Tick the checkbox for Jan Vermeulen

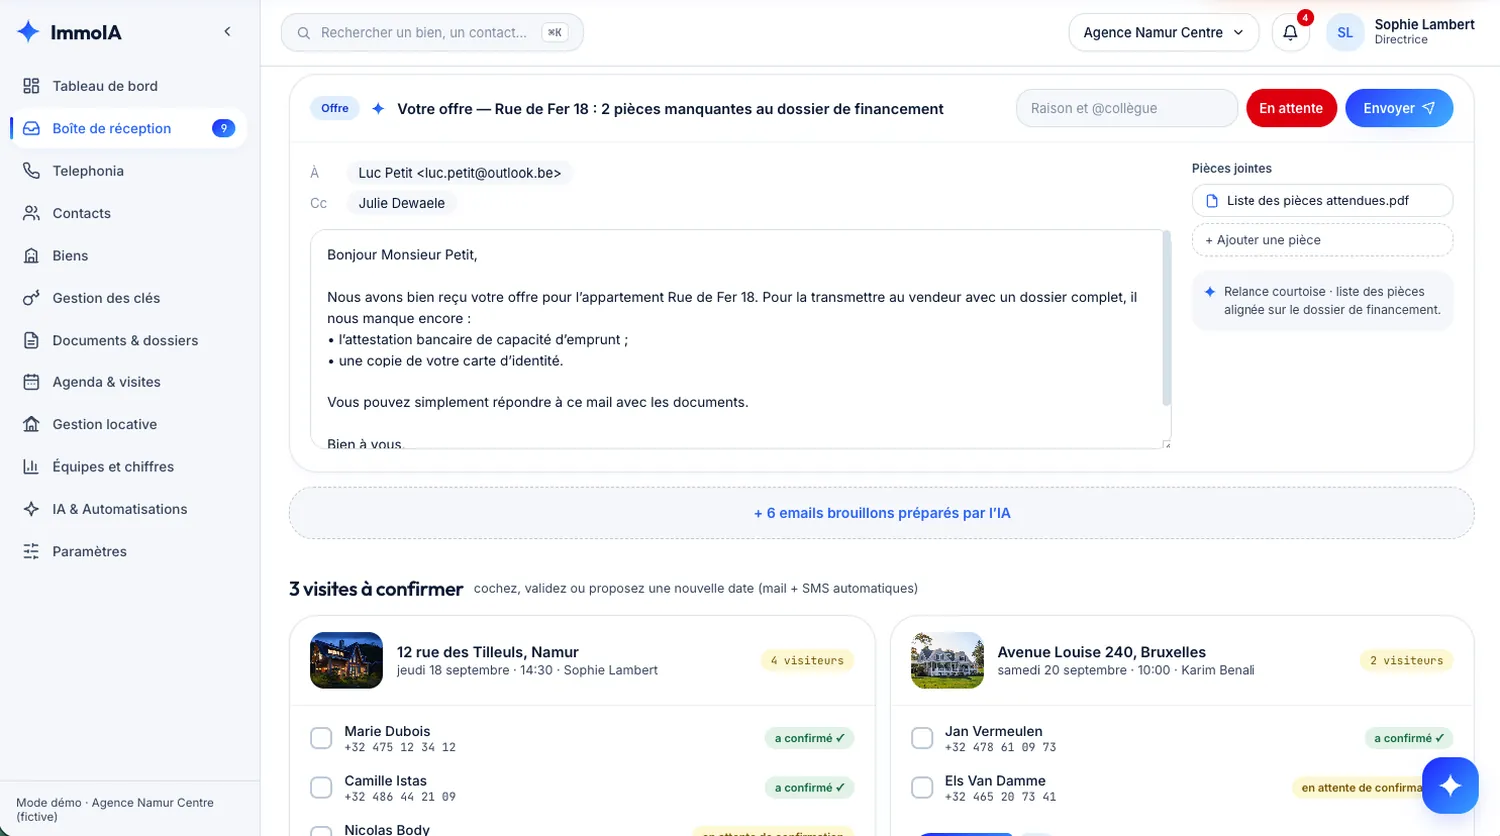point(922,738)
